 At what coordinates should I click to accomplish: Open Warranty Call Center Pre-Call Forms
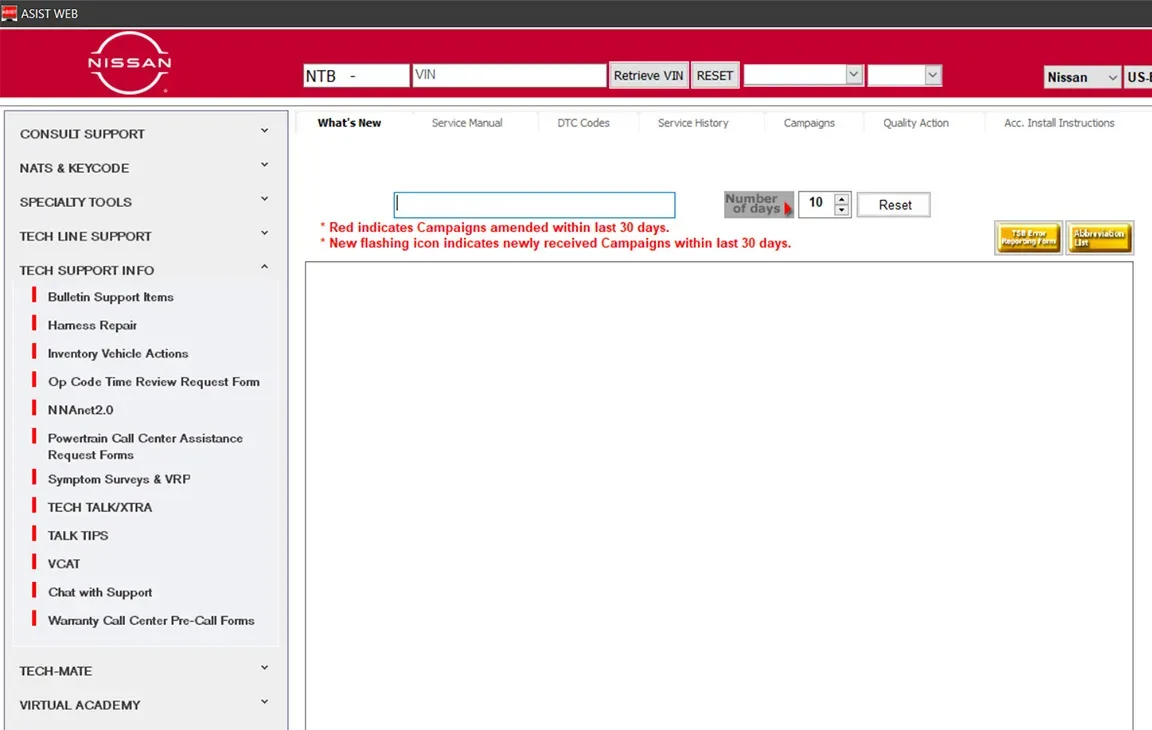pos(151,621)
